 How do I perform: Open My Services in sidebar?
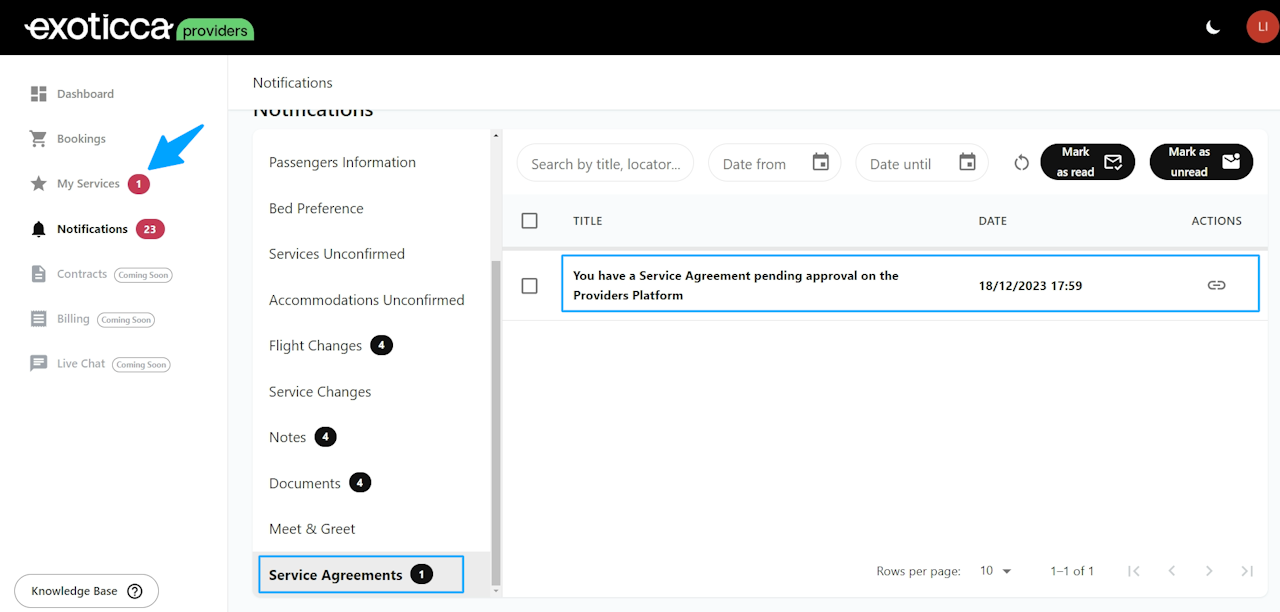pos(88,184)
